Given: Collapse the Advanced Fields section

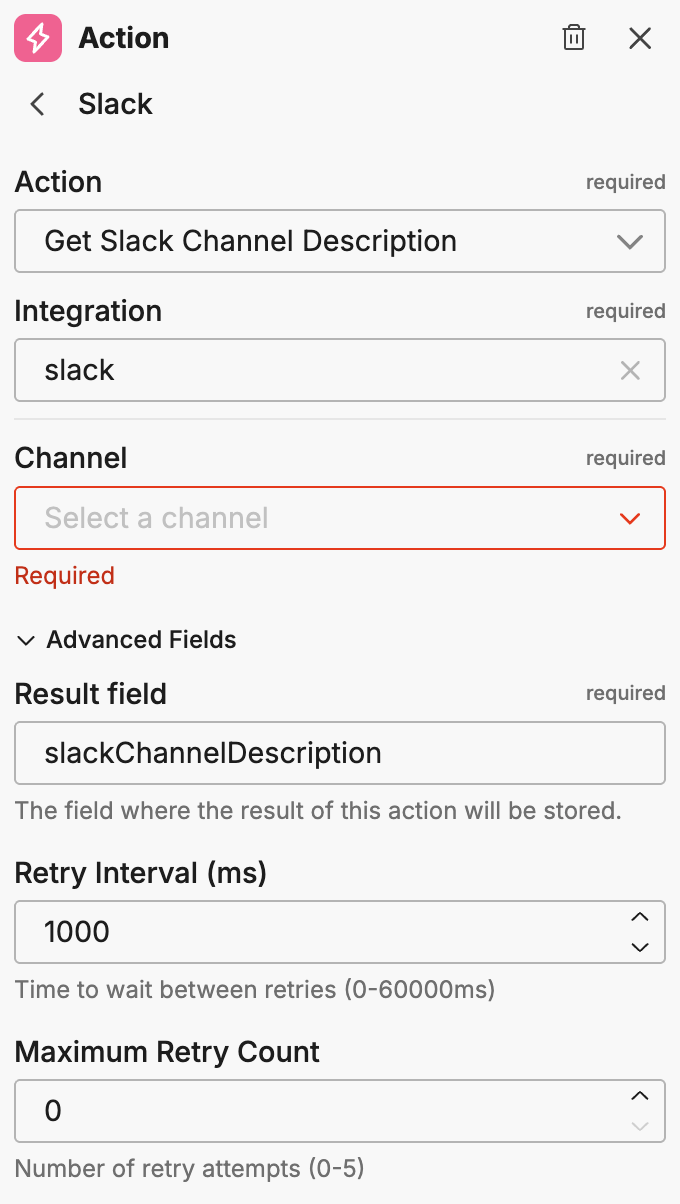Looking at the screenshot, I should (26, 640).
